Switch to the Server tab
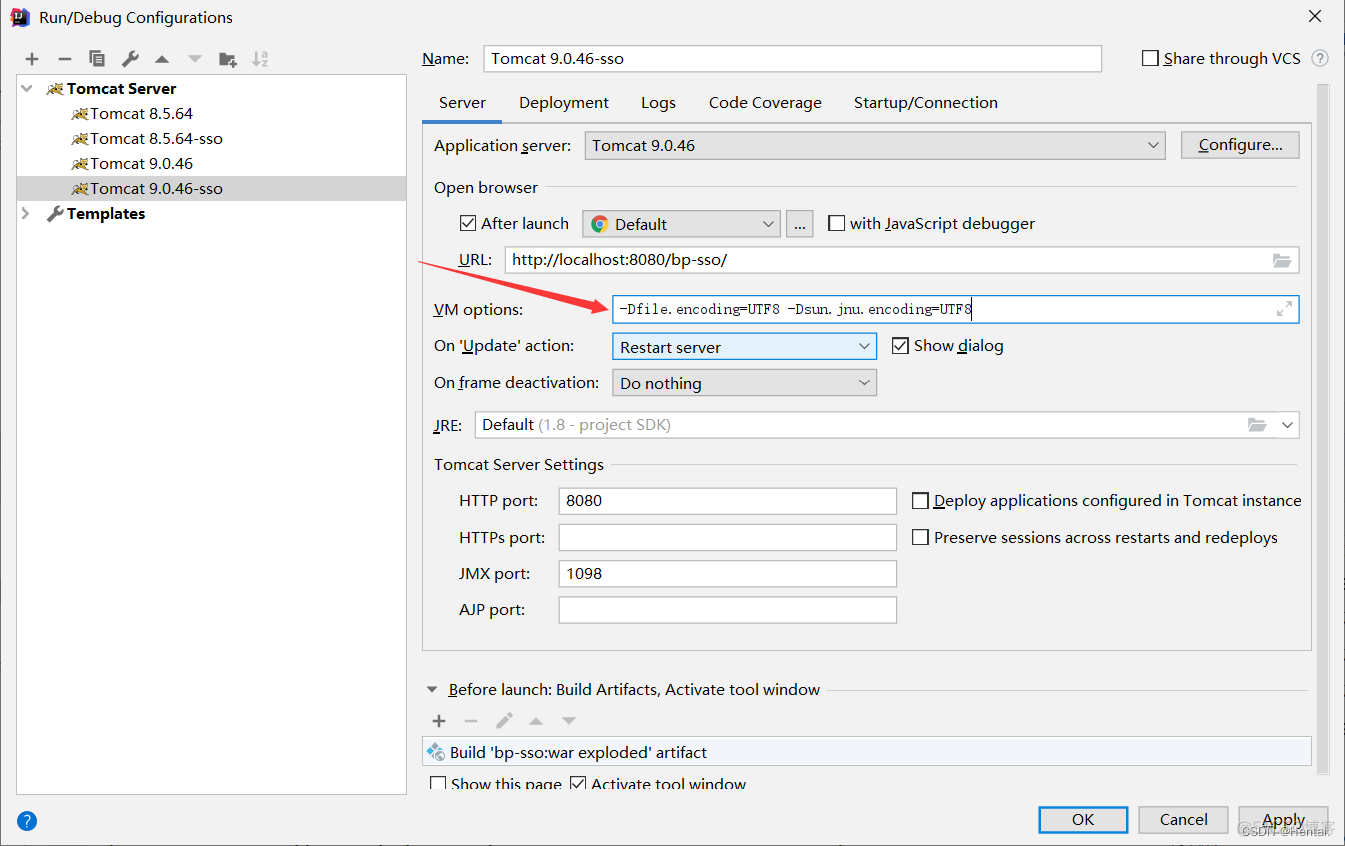The width and height of the screenshot is (1345, 846). [462, 103]
